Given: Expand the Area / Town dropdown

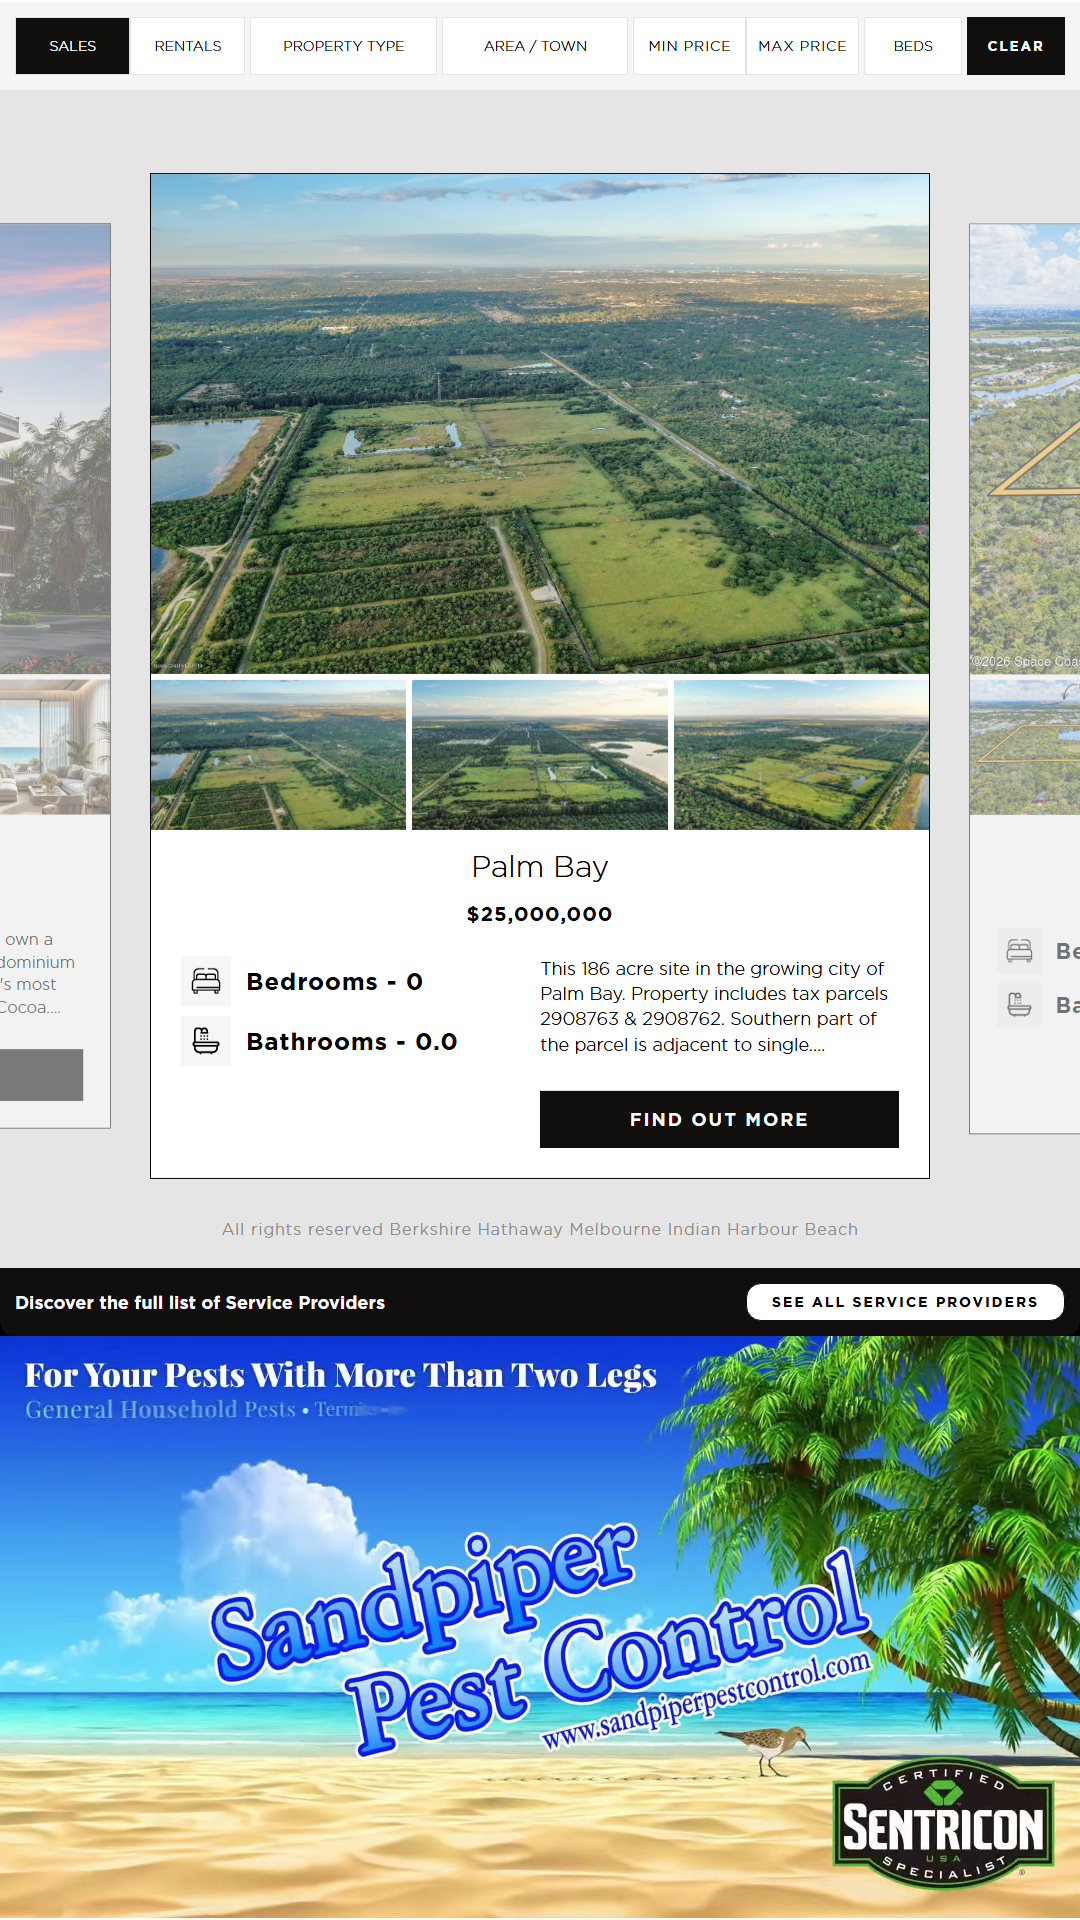Looking at the screenshot, I should click(x=535, y=46).
